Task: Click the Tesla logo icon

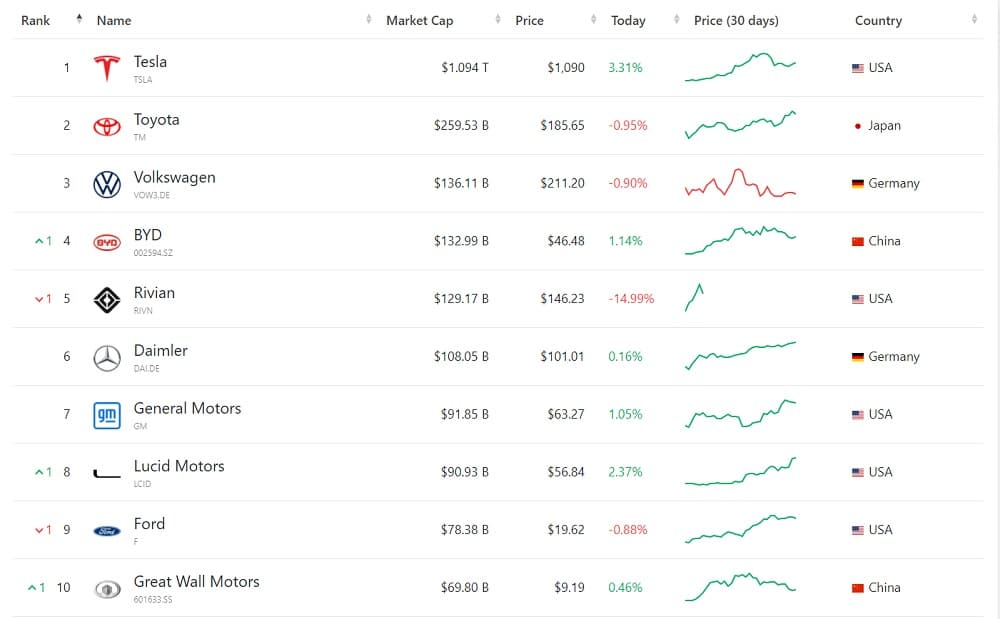Action: click(107, 68)
